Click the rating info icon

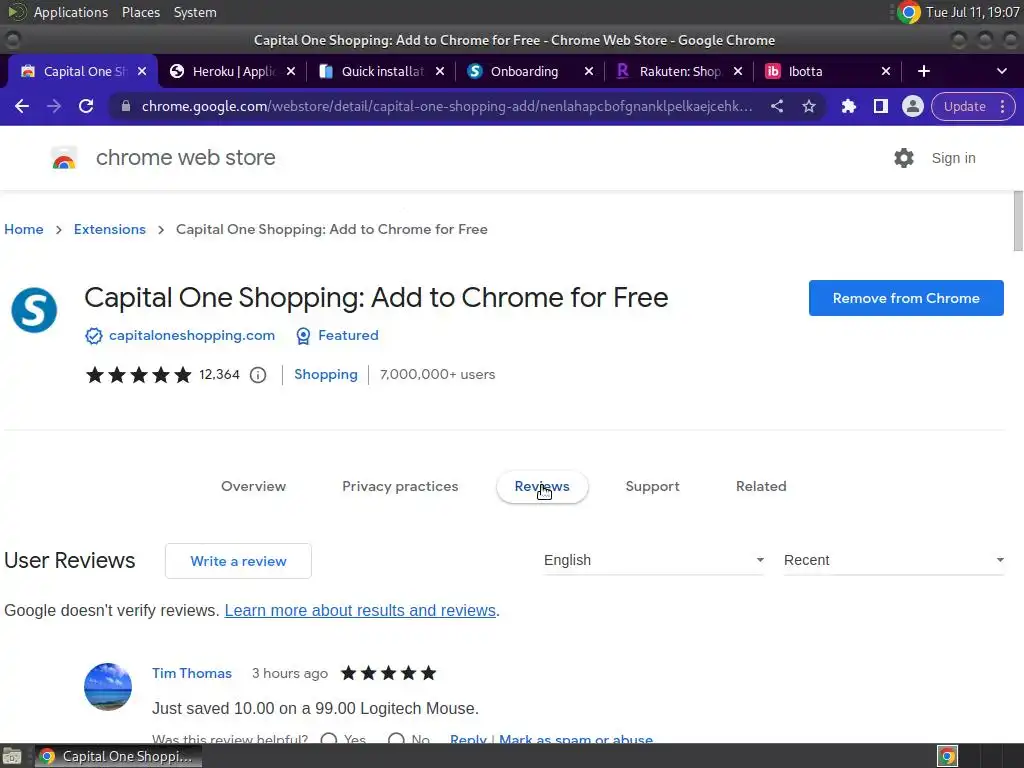coord(258,375)
